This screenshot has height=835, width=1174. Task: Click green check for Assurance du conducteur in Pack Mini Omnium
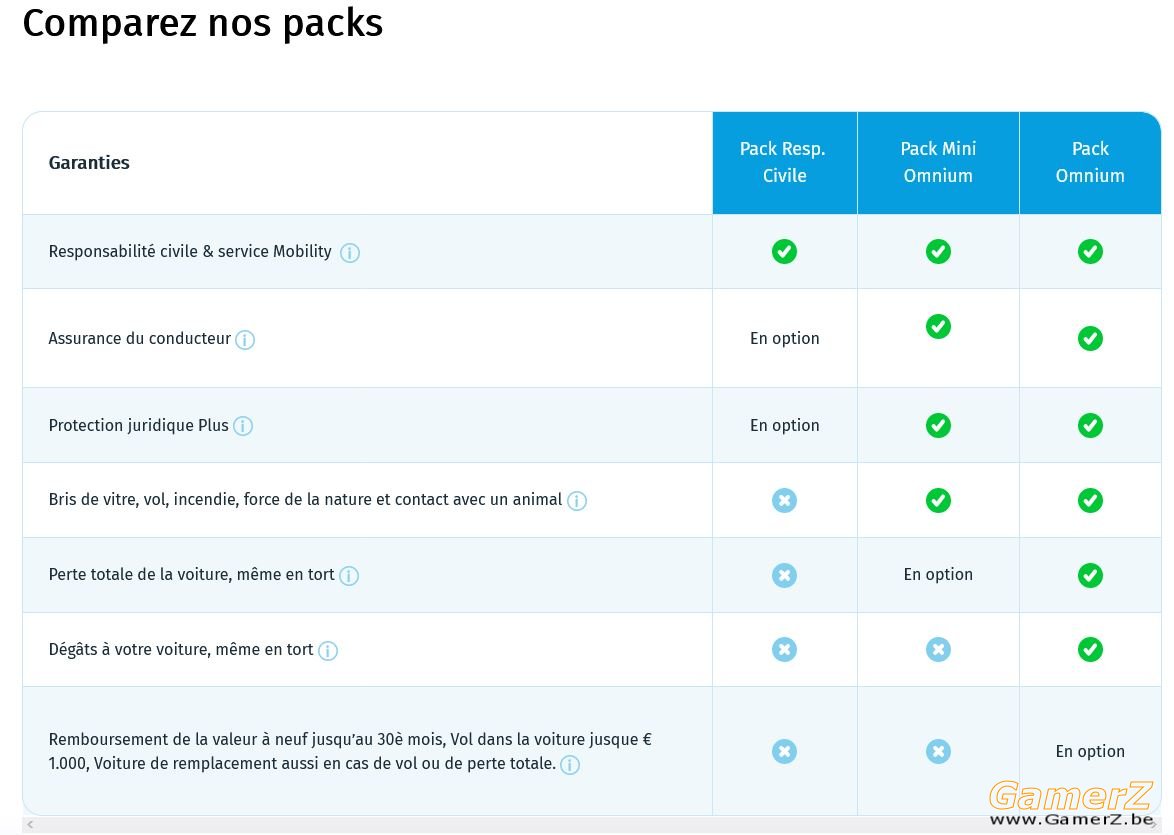point(937,327)
